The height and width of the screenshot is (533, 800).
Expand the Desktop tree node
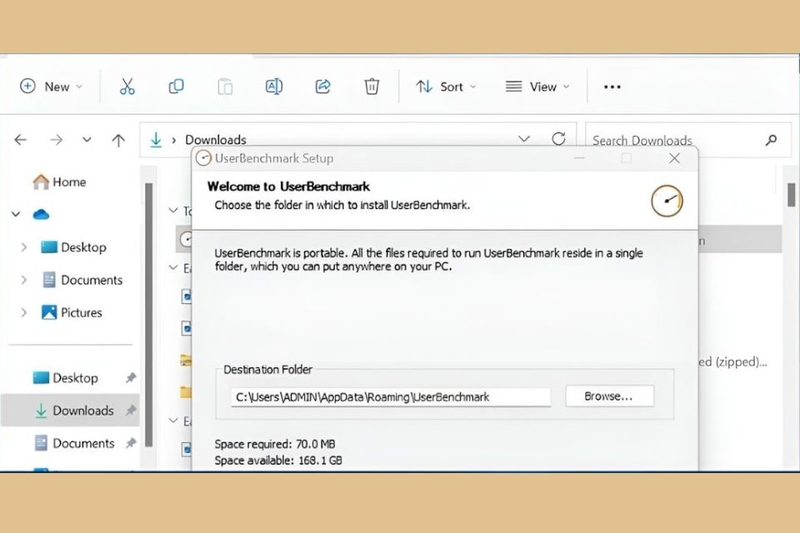(23, 247)
